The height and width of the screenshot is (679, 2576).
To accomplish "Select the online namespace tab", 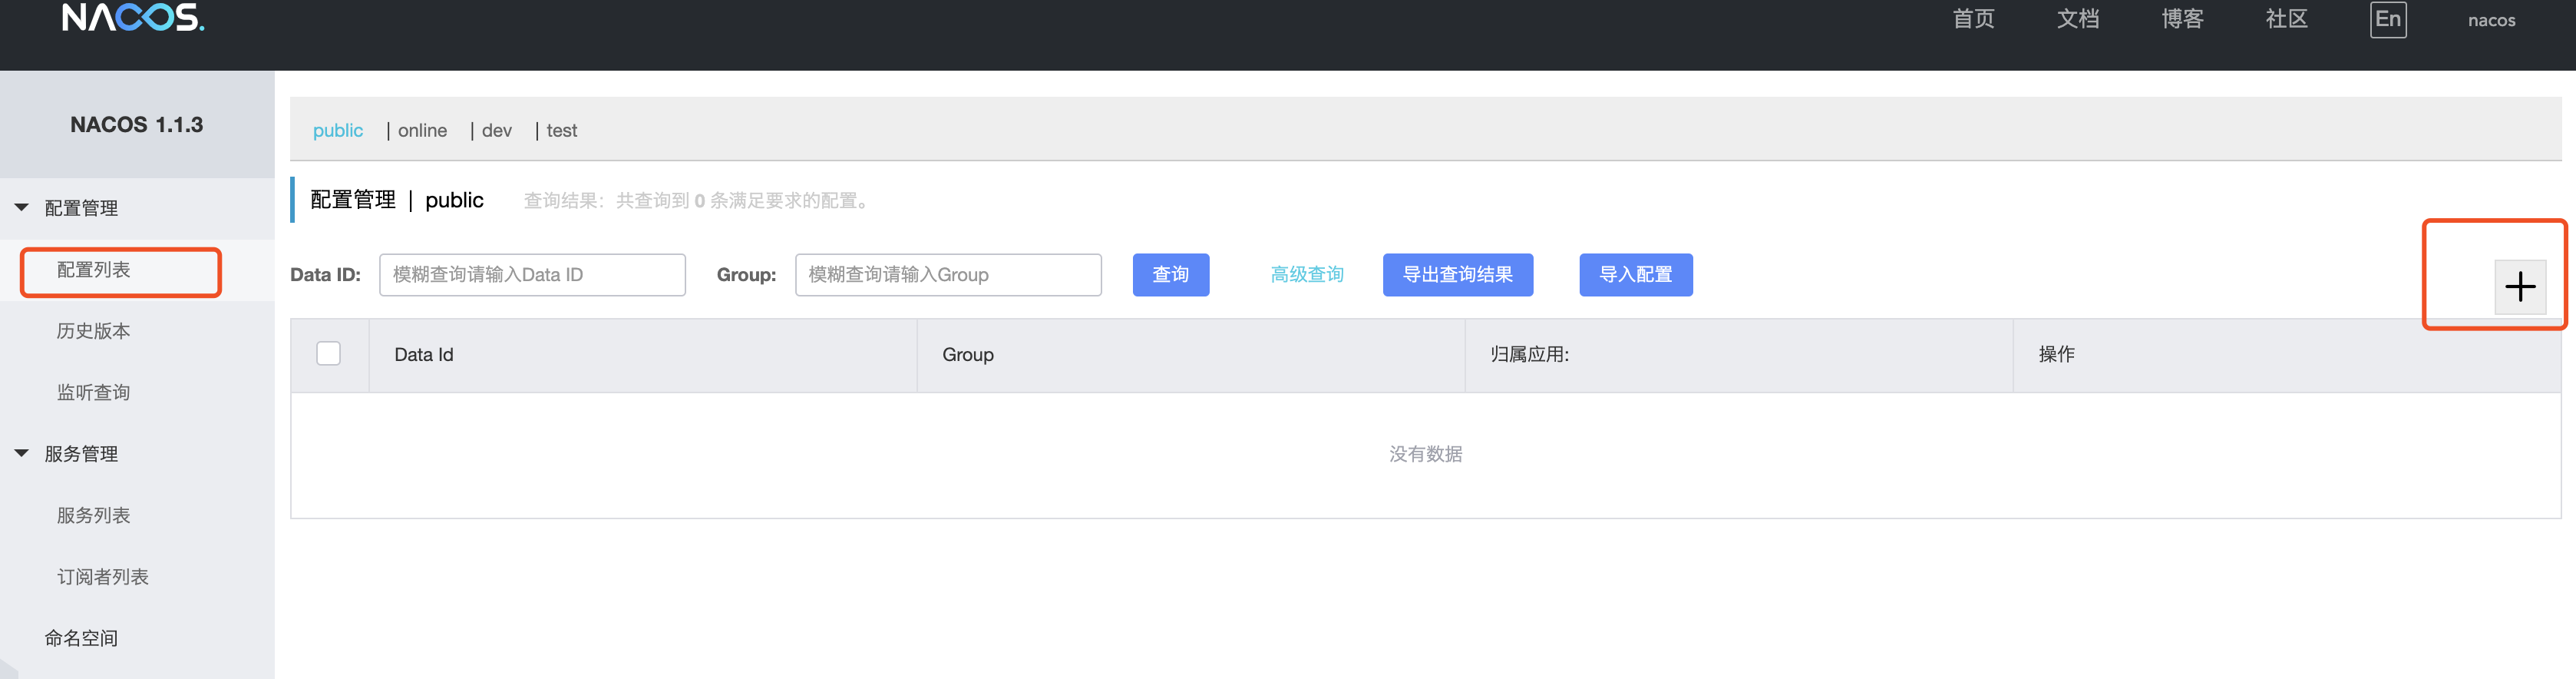I will (422, 130).
